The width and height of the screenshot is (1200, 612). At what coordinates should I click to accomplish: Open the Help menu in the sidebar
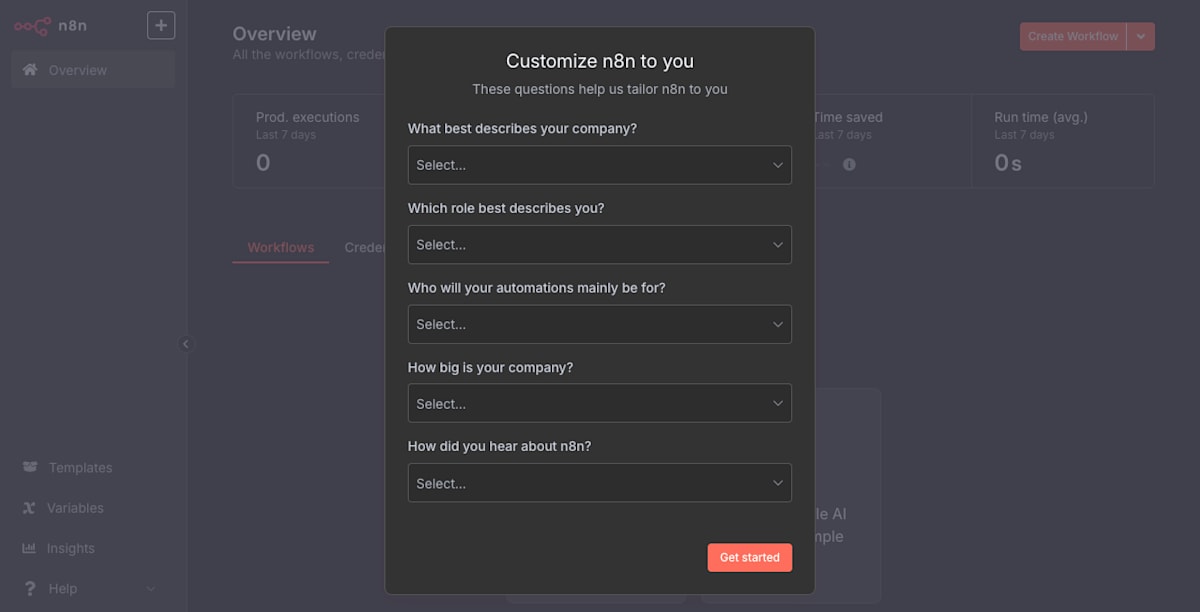tap(93, 588)
